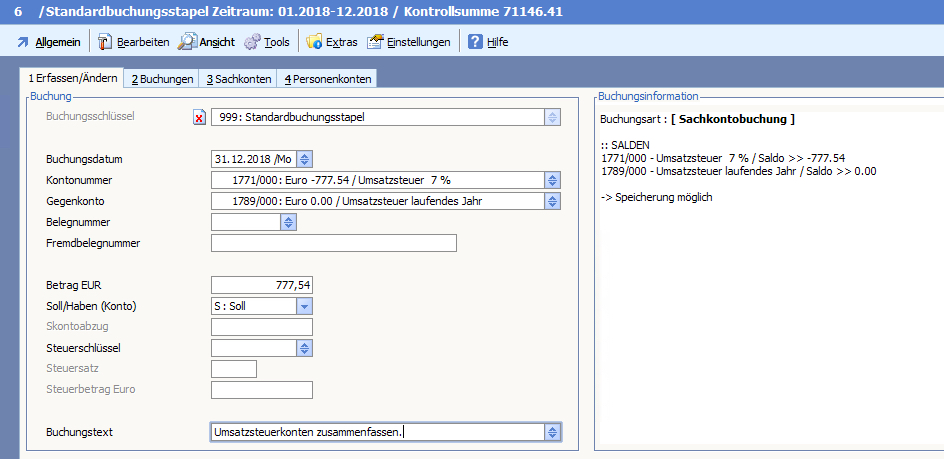This screenshot has width=944, height=459.
Task: Open the Hilfe help menu
Action: click(488, 42)
